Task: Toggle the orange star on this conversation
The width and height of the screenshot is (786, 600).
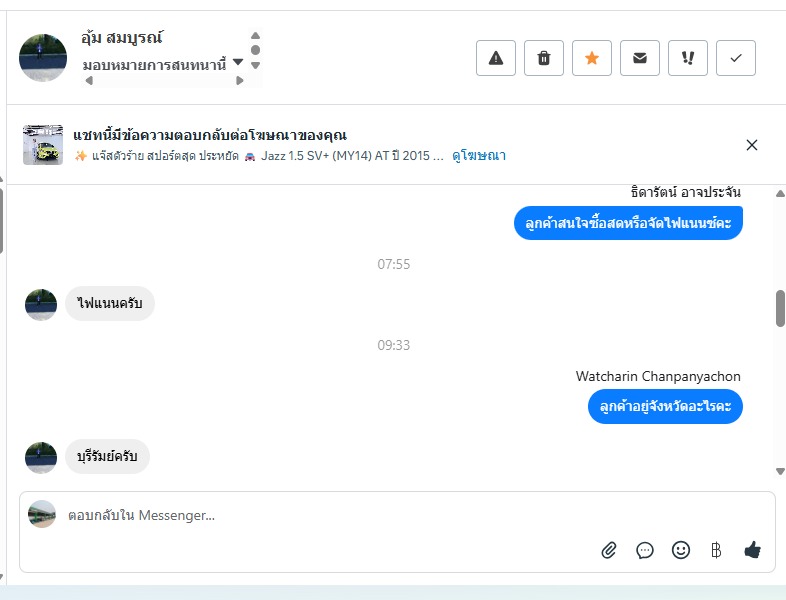Action: tap(592, 58)
